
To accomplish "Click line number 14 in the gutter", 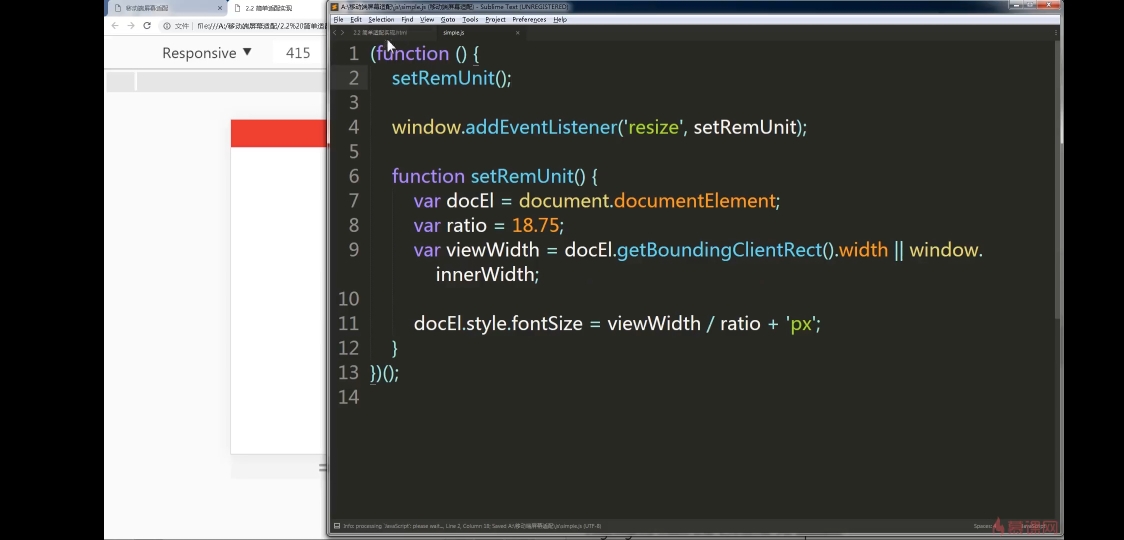I will (348, 397).
